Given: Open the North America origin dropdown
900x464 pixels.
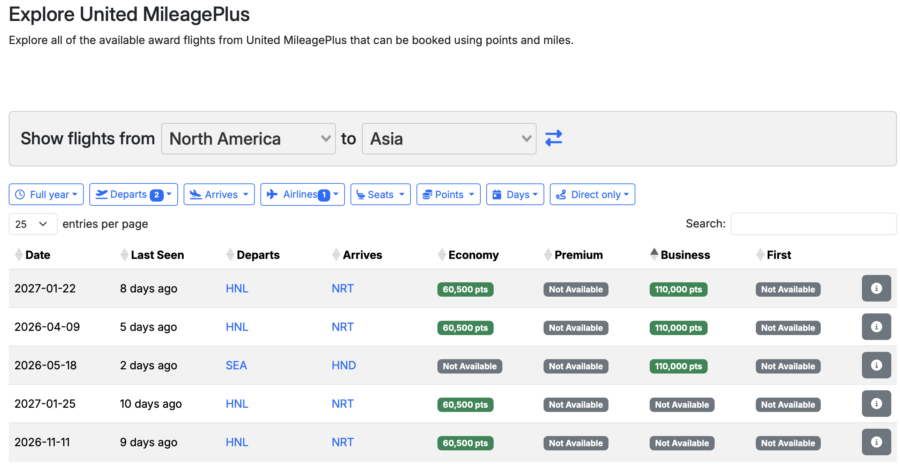Looking at the screenshot, I should click(248, 138).
